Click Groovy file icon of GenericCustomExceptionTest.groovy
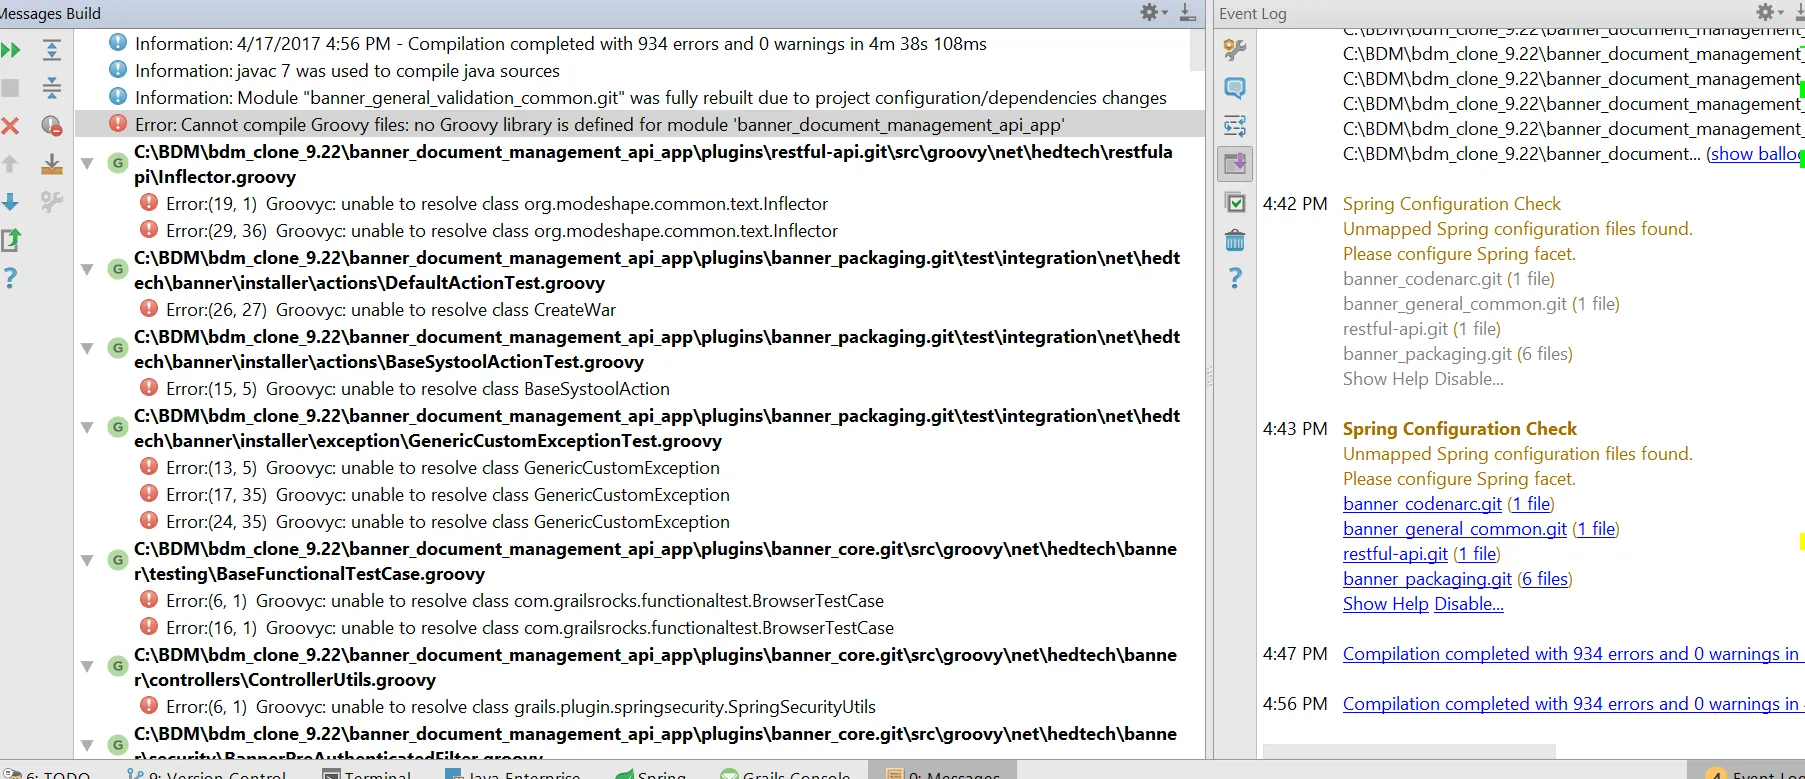Screen dimensions: 1805x779 click(118, 427)
